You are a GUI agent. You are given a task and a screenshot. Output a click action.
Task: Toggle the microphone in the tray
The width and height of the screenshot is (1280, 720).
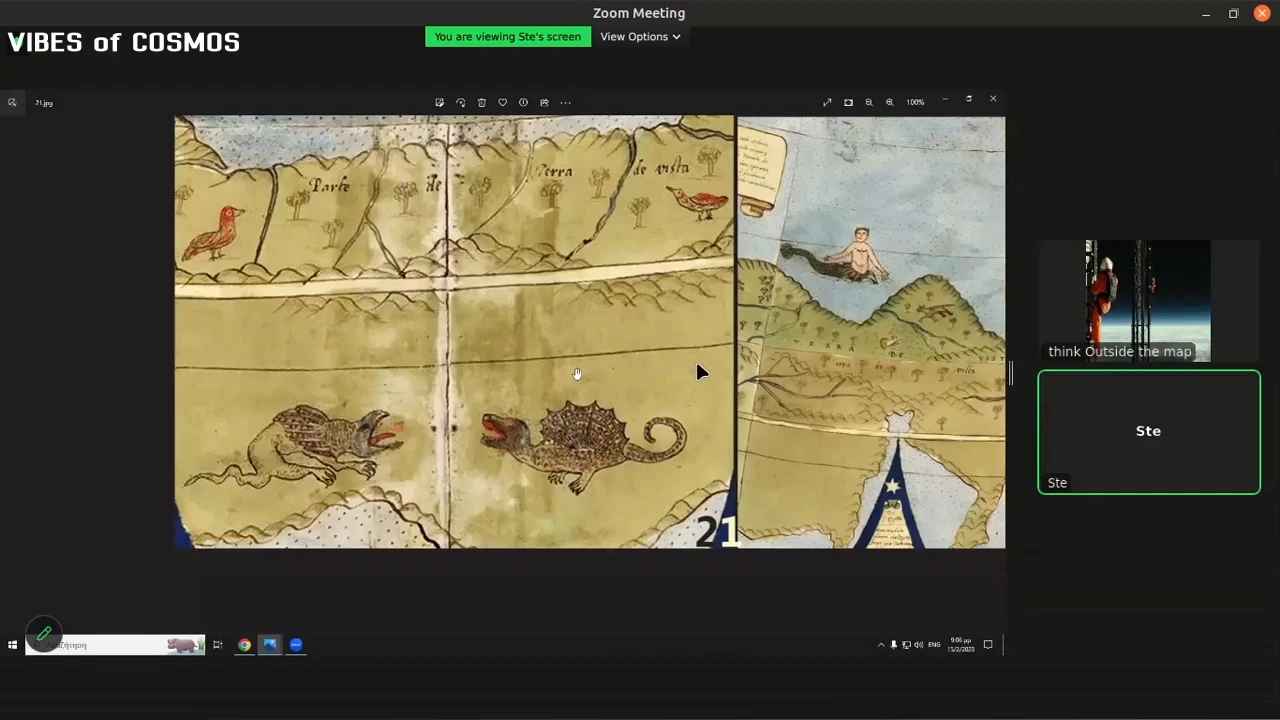point(894,645)
